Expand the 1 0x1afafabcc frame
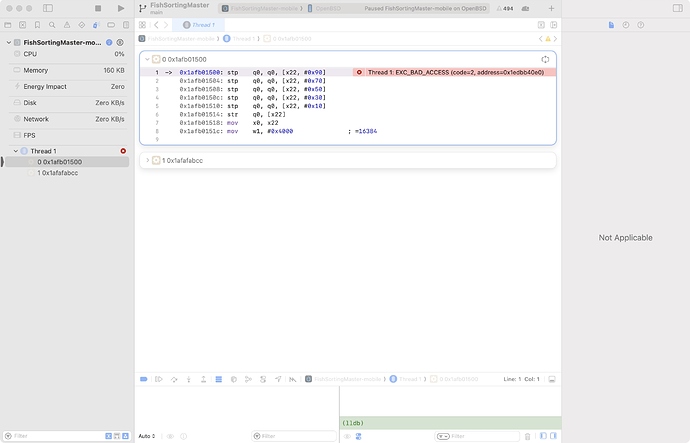 [147, 161]
